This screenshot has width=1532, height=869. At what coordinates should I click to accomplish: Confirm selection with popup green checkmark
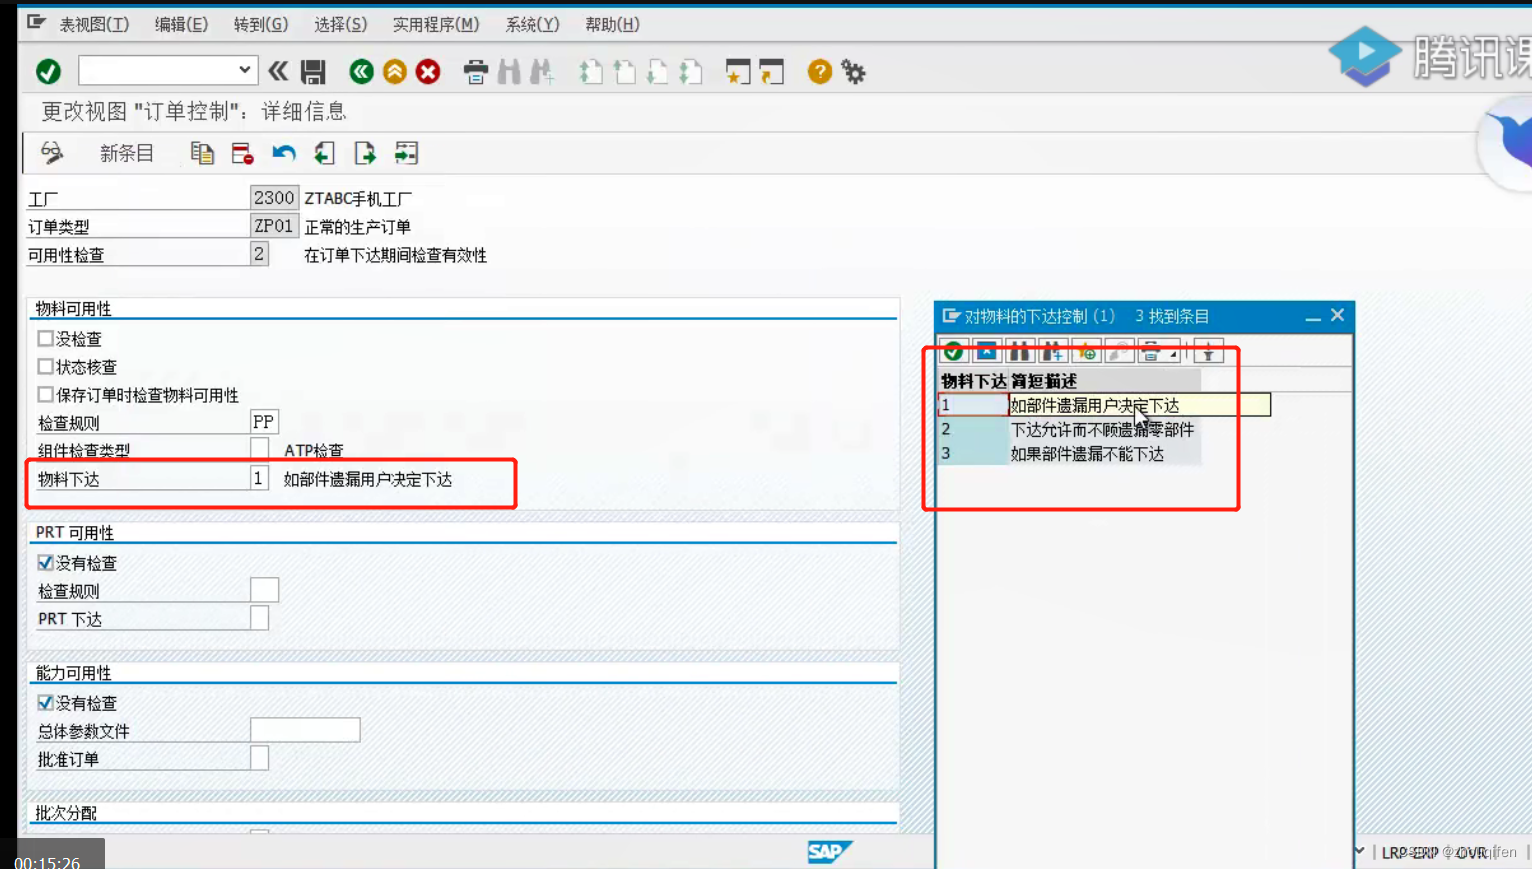point(954,352)
